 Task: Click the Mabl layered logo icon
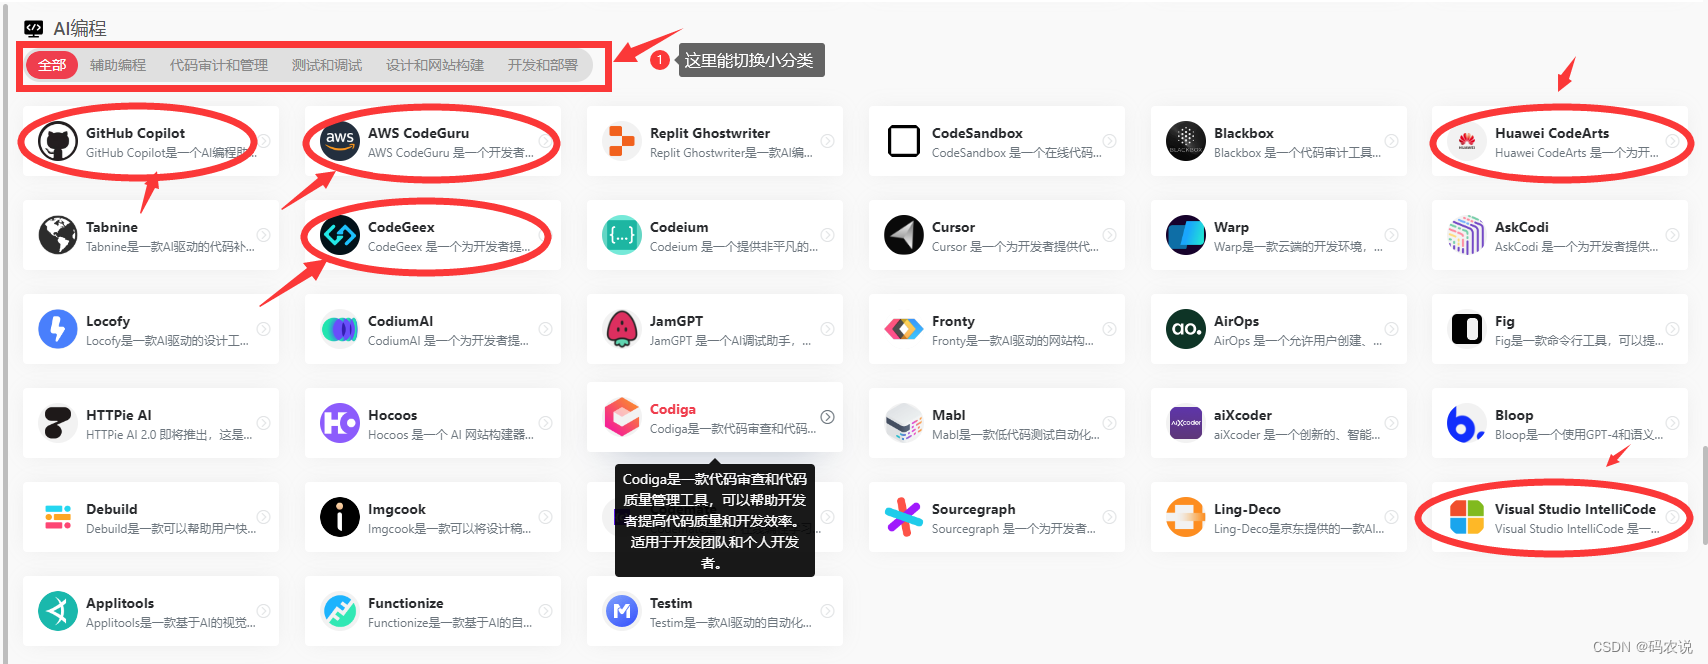tap(904, 424)
